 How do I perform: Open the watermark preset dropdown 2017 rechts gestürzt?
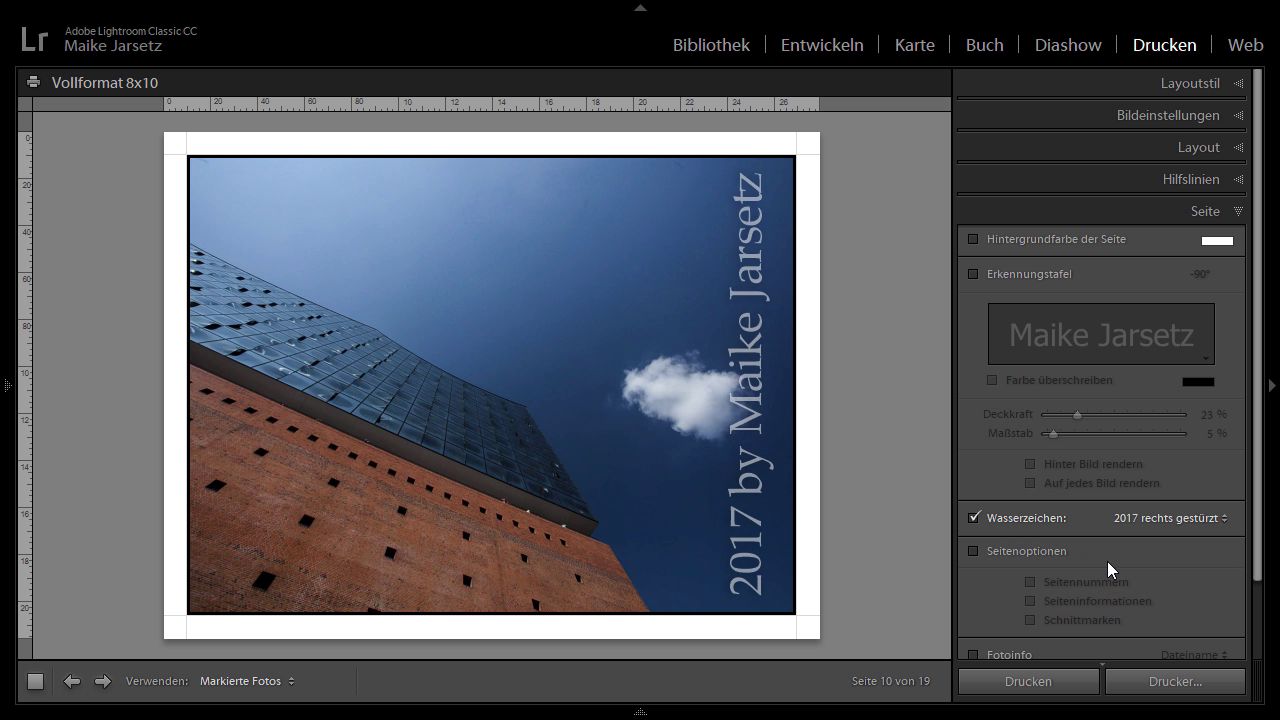tap(1171, 518)
